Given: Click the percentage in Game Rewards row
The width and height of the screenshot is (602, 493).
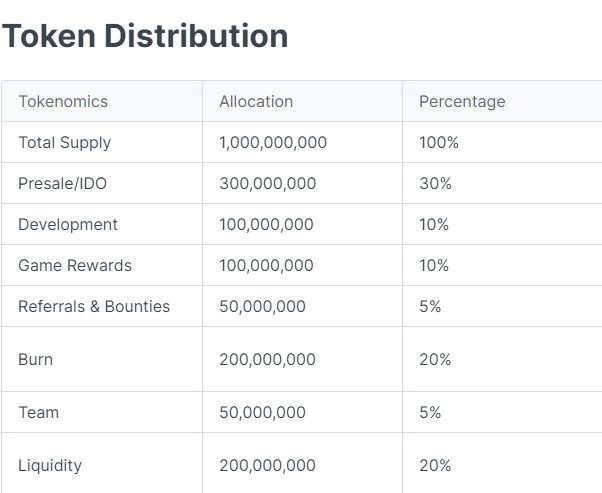Looking at the screenshot, I should [434, 265].
